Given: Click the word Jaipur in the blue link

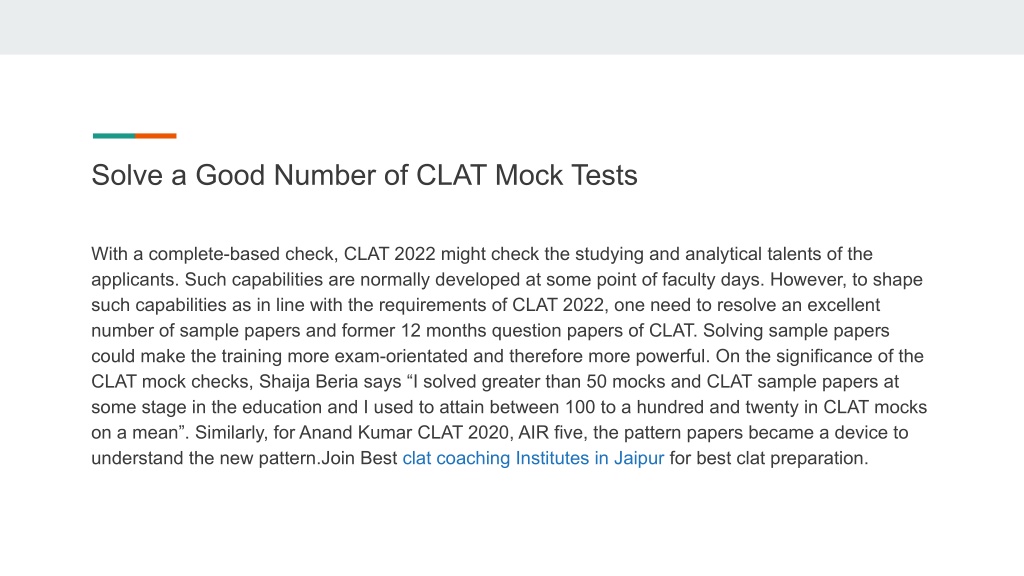Looking at the screenshot, I should point(639,458).
